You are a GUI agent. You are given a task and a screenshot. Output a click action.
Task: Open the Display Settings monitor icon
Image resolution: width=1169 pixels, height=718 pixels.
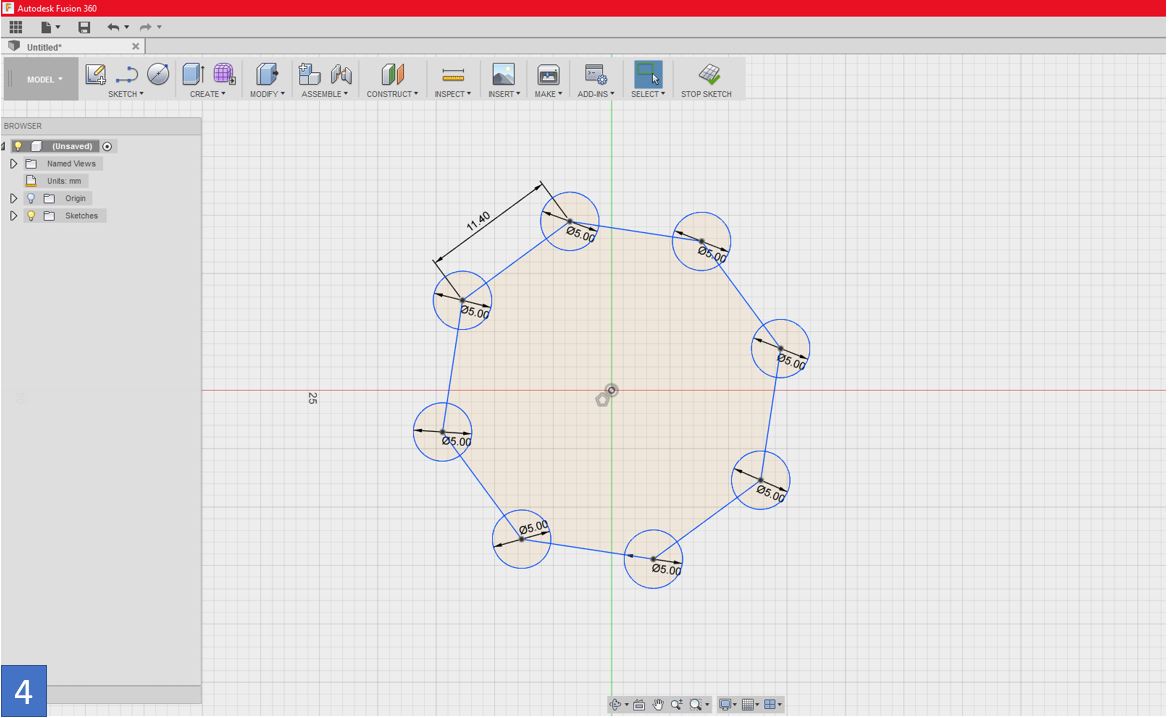point(725,704)
